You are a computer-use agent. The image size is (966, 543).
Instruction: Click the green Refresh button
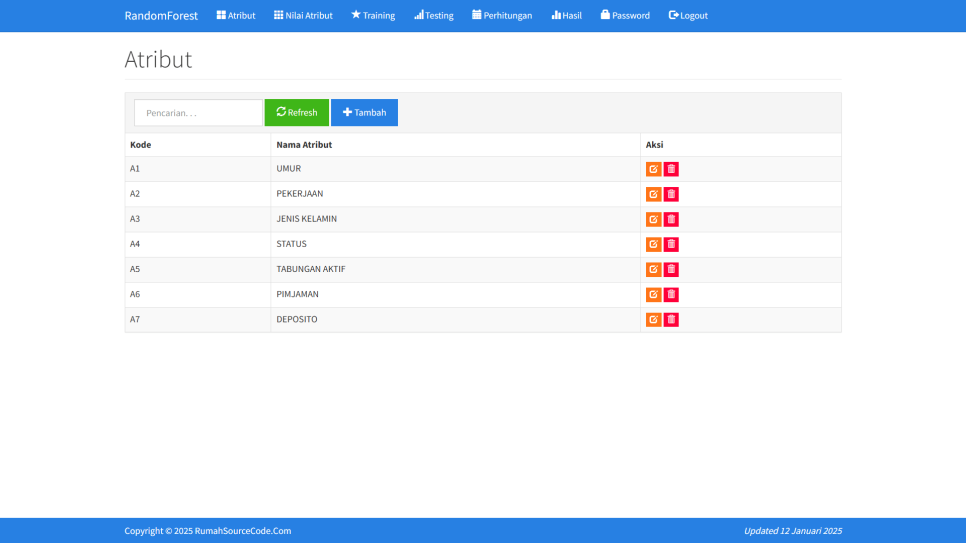click(296, 113)
